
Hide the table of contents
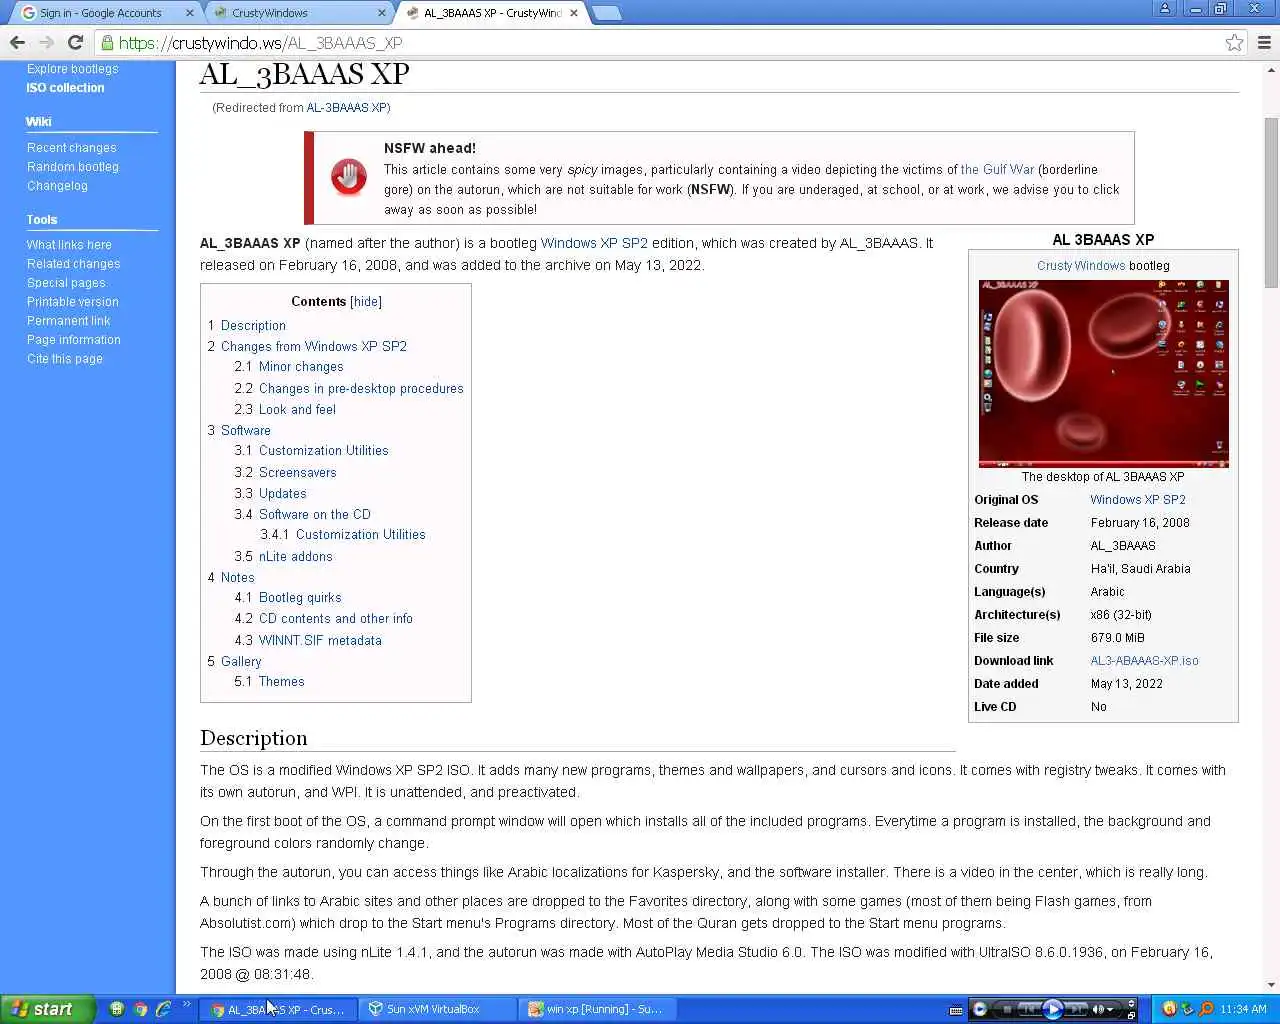pos(366,301)
